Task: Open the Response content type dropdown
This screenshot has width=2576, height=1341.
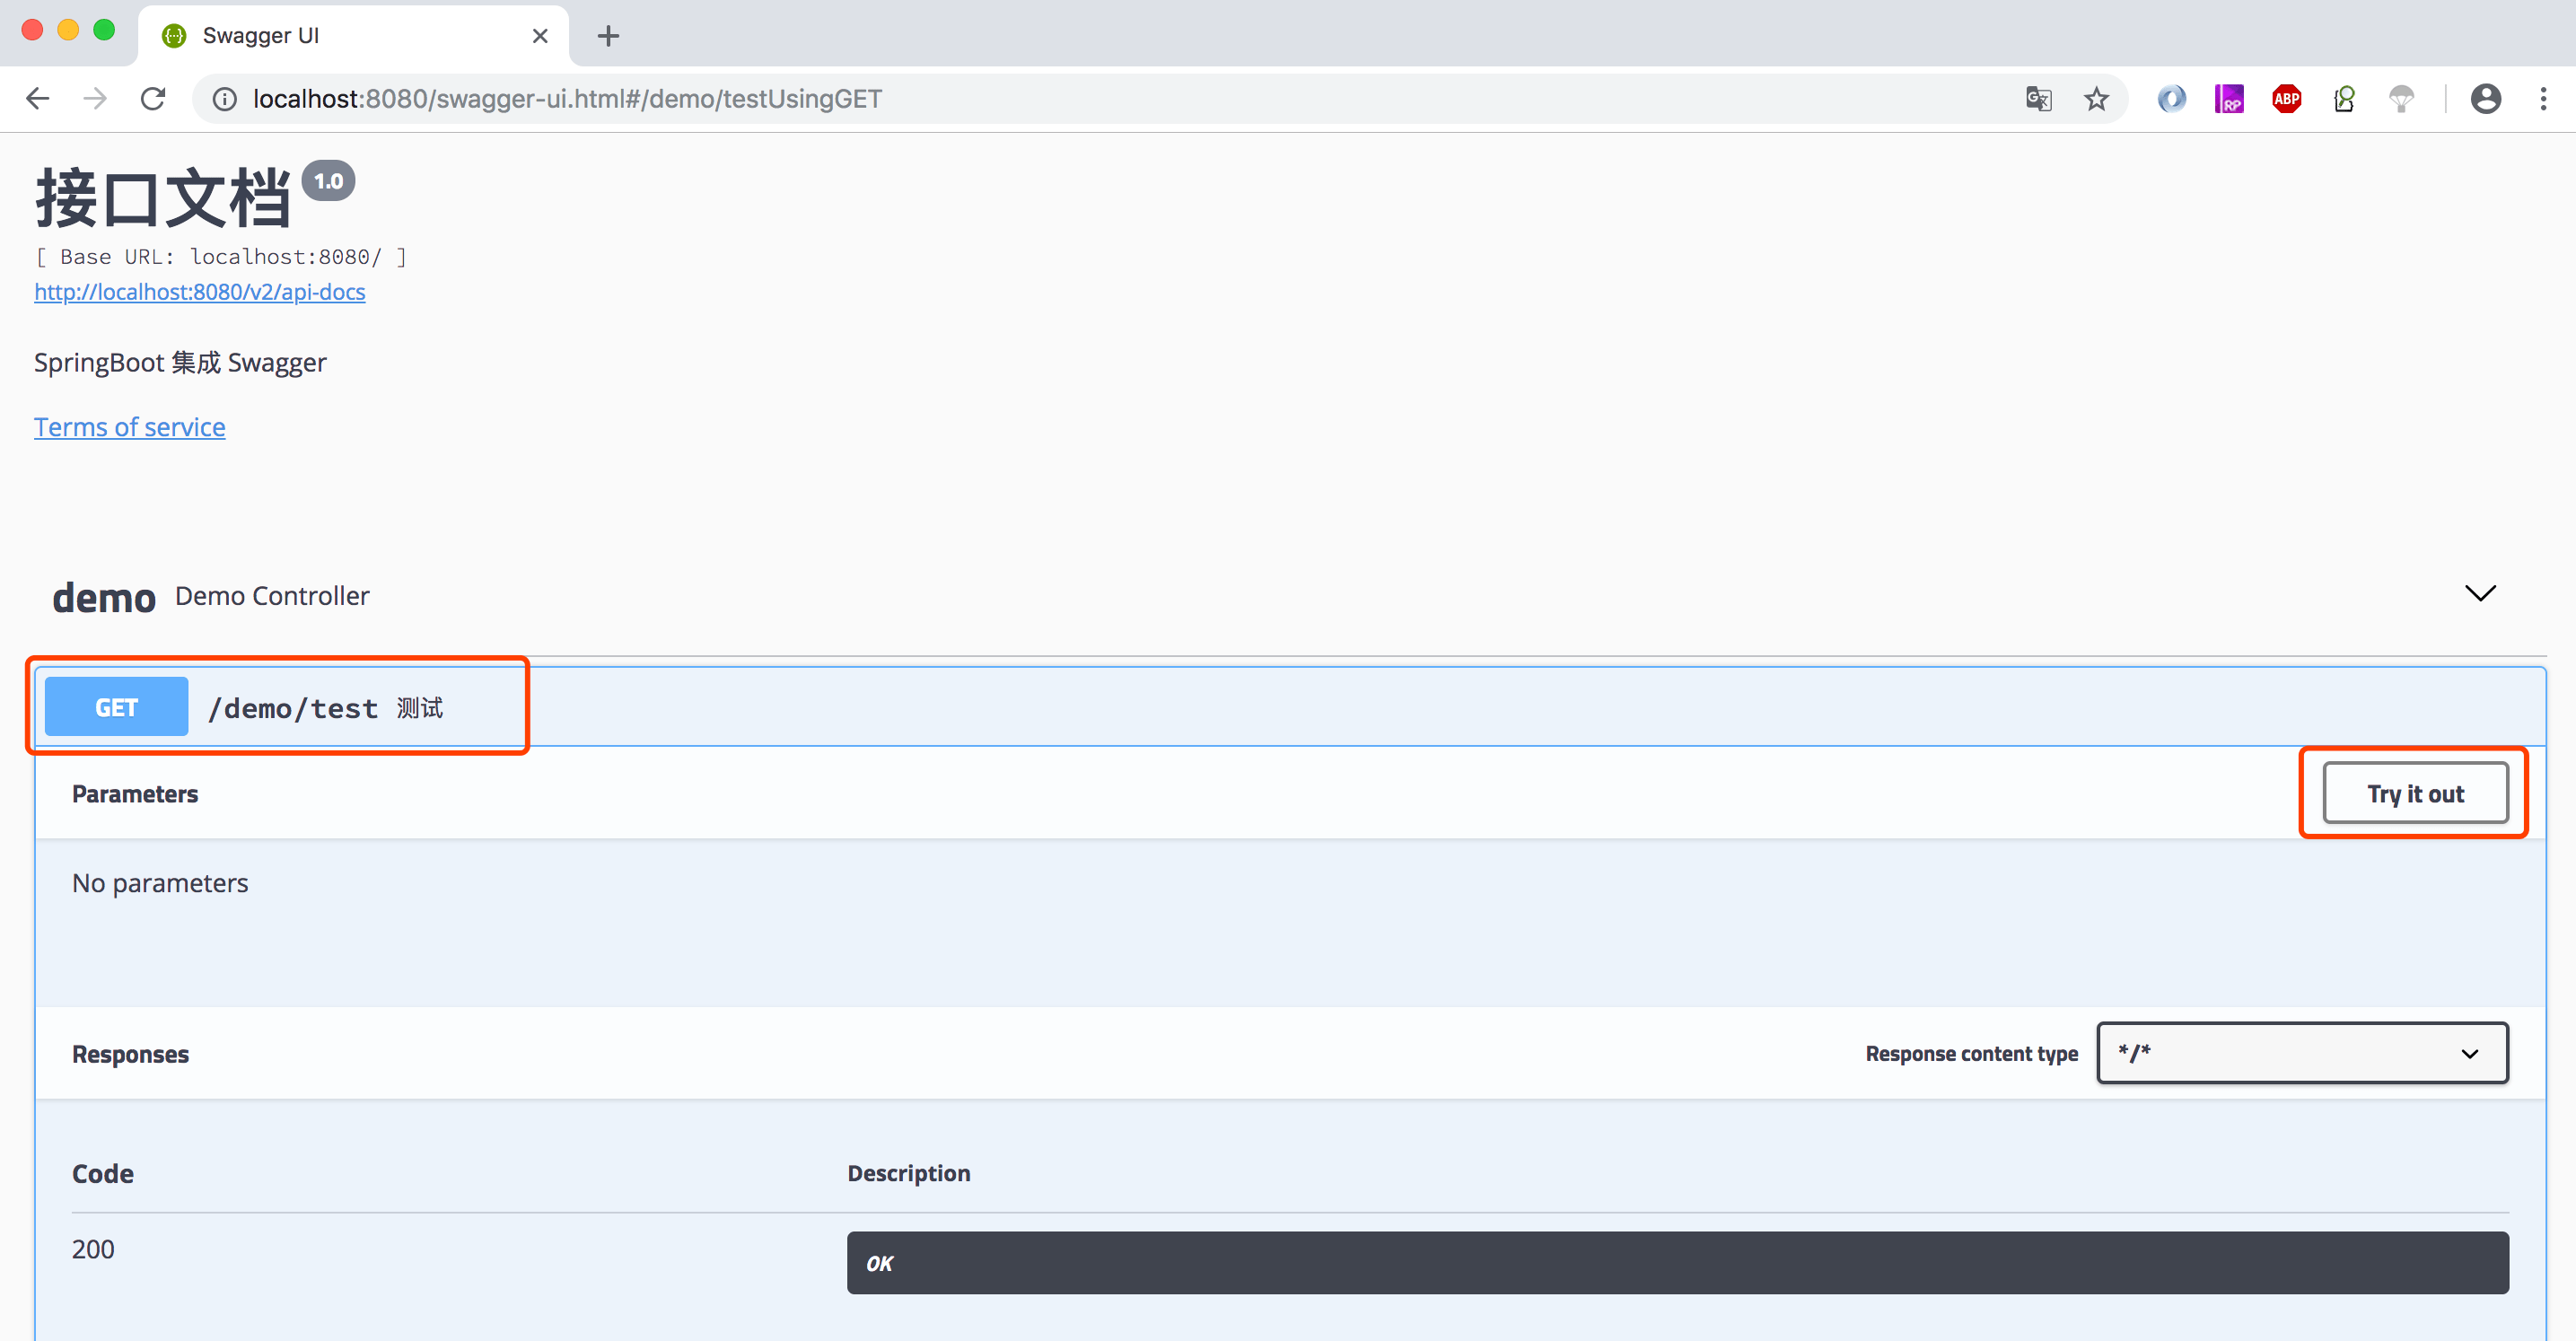Action: [2302, 1053]
